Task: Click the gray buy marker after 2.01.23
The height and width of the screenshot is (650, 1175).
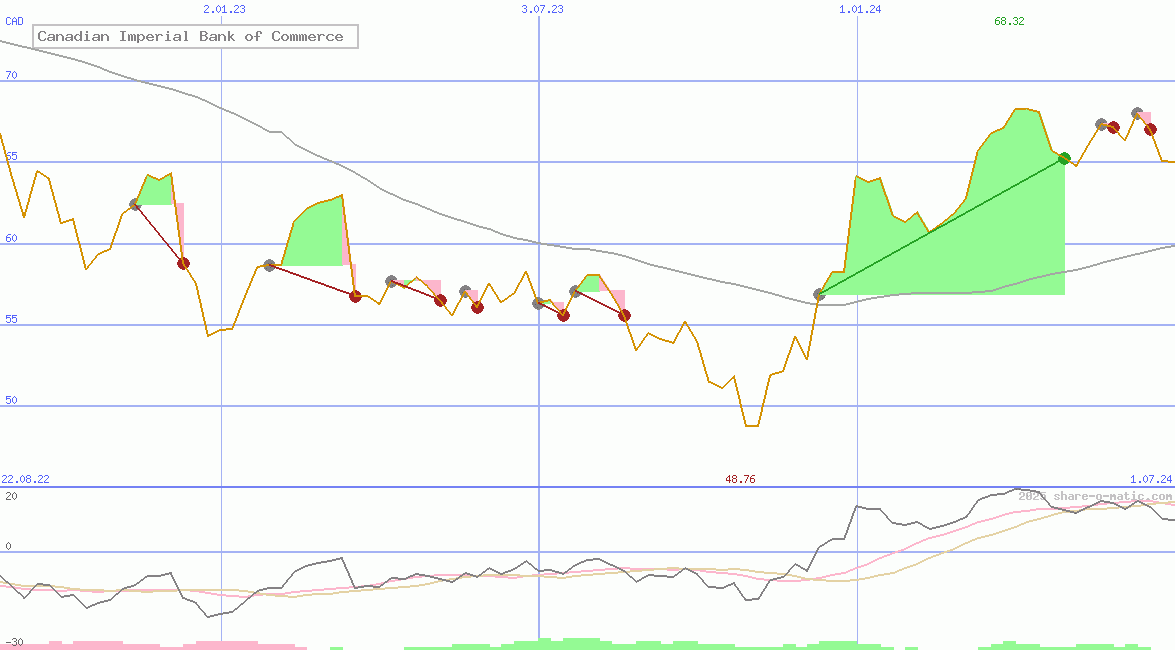Action: coord(270,265)
